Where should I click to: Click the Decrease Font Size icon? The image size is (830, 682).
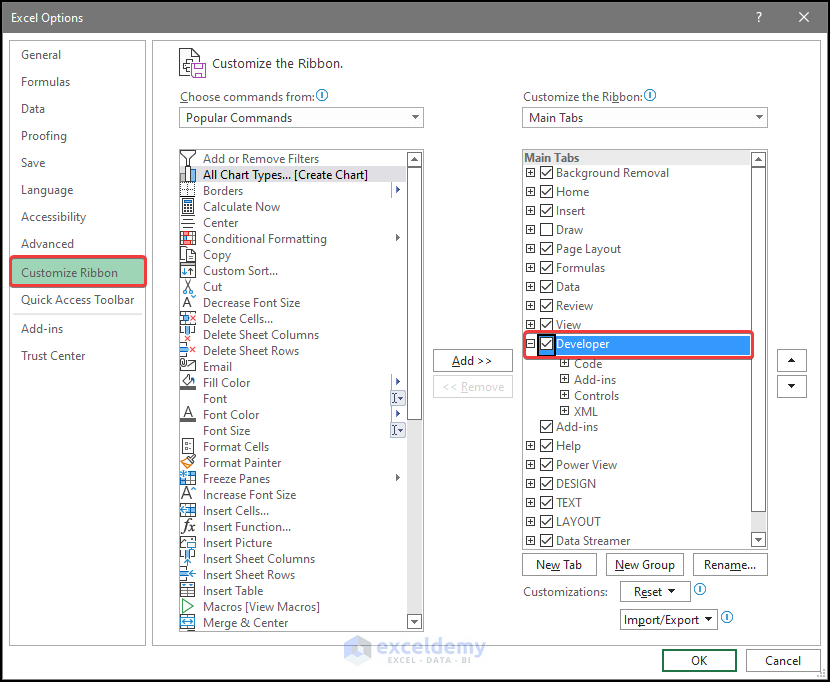[188, 302]
